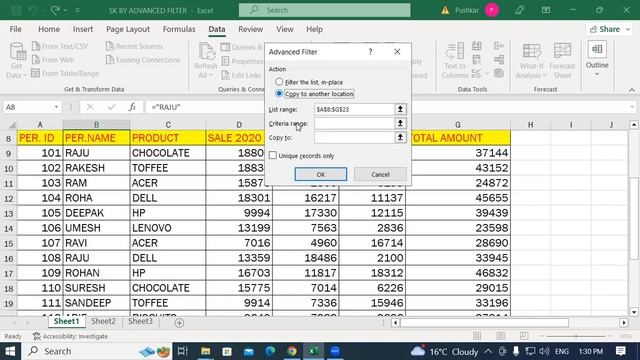The width and height of the screenshot is (640, 360).
Task: Open Advanced Filter help question mark
Action: point(370,52)
